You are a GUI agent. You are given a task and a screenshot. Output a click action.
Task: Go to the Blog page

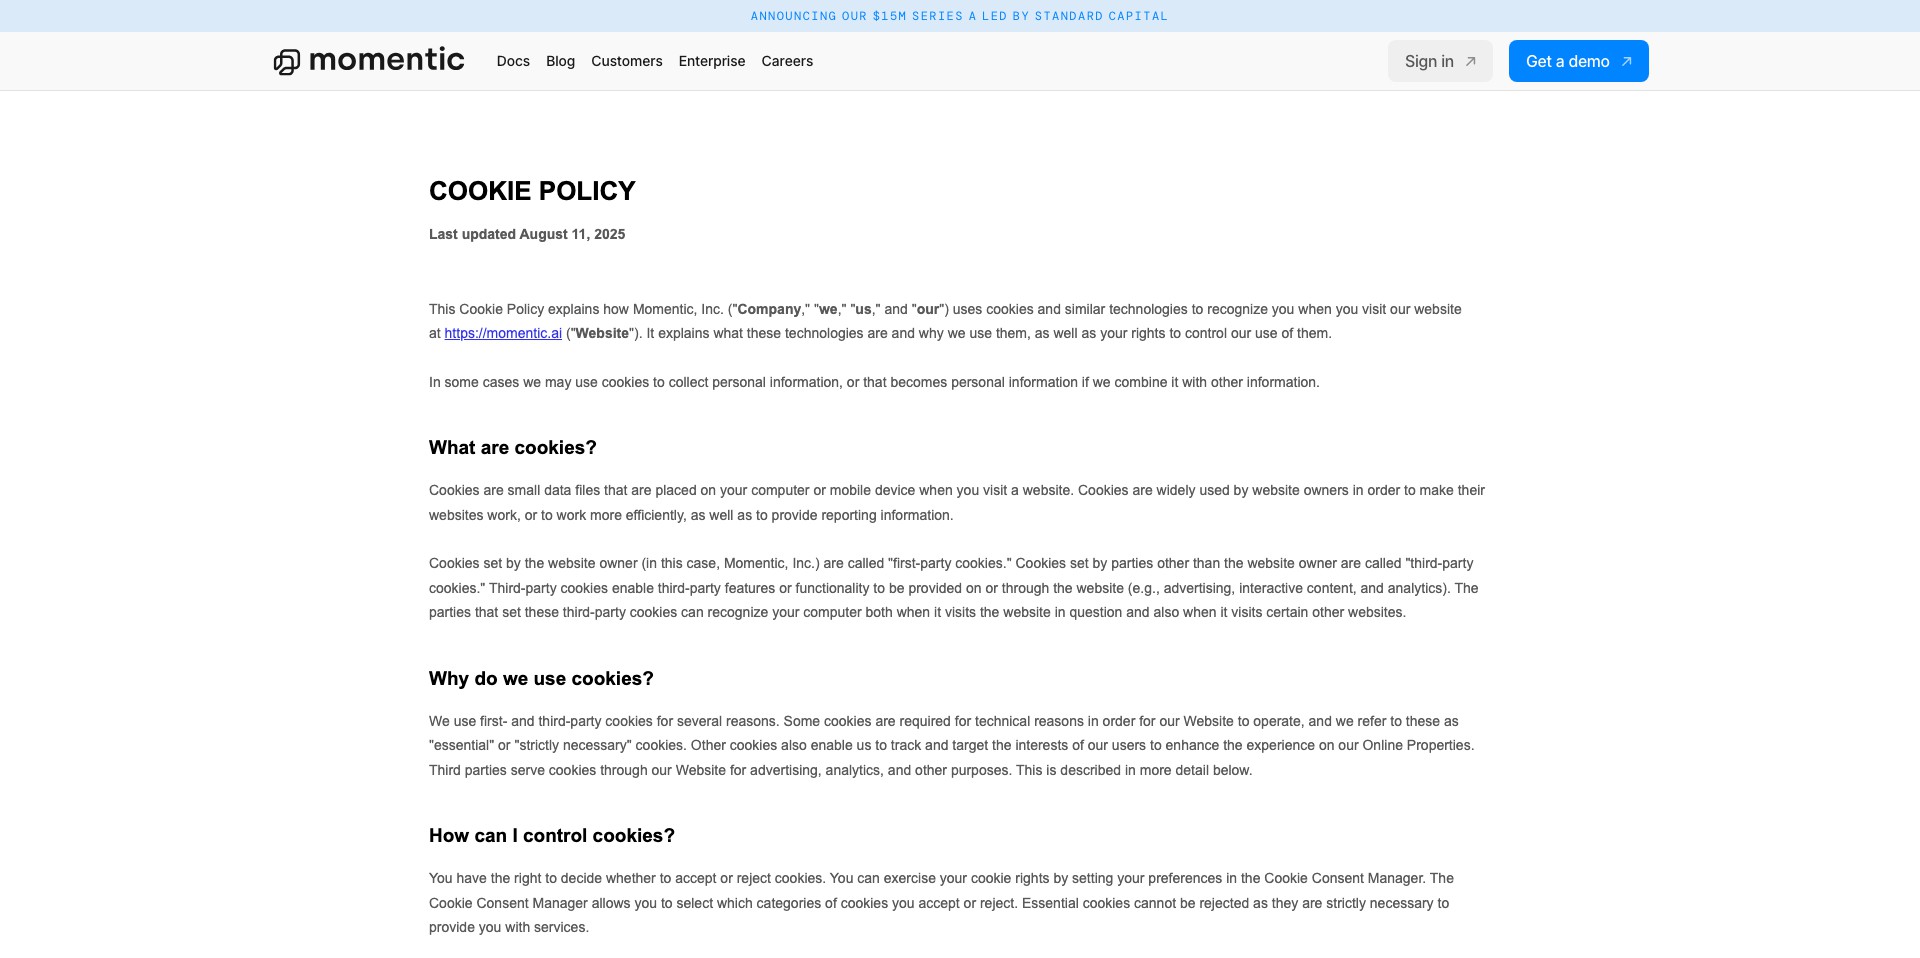[x=560, y=61]
